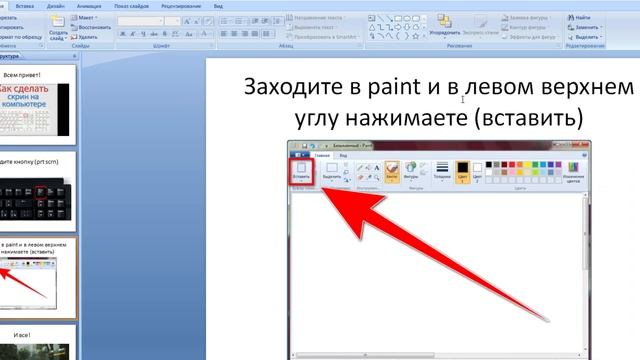Select the Left Brace shape

(x=398, y=36)
